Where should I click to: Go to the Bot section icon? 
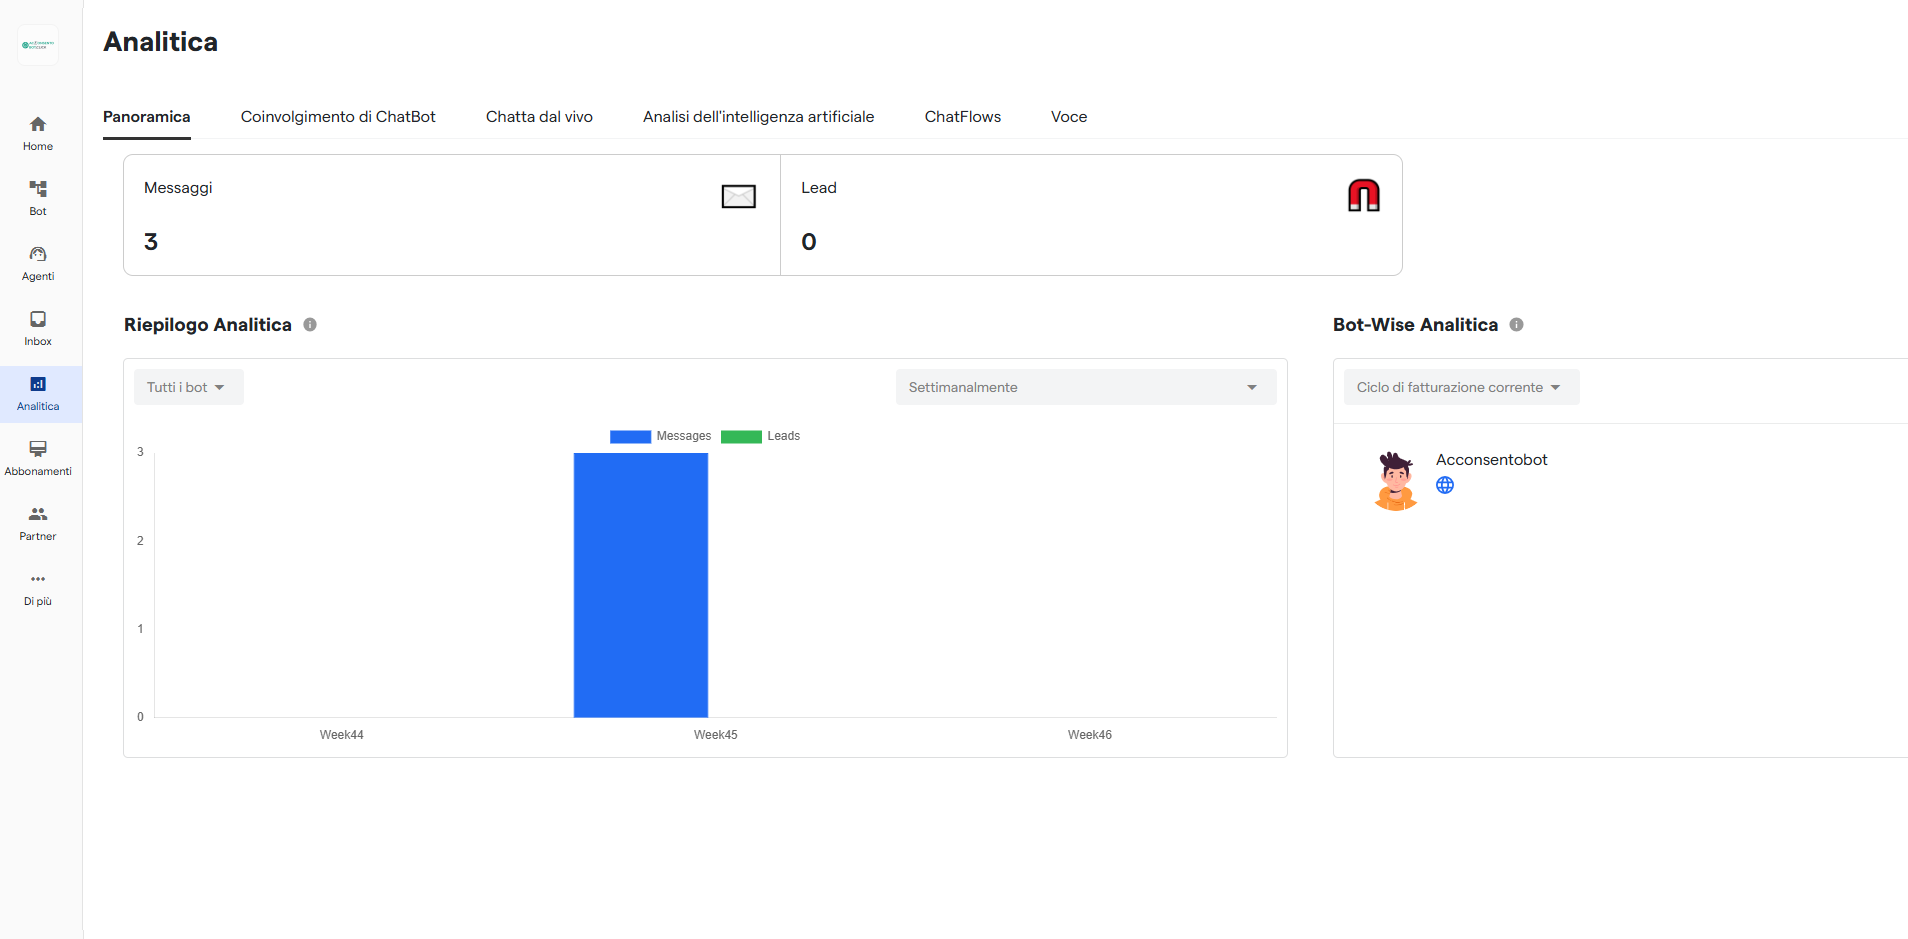(38, 189)
